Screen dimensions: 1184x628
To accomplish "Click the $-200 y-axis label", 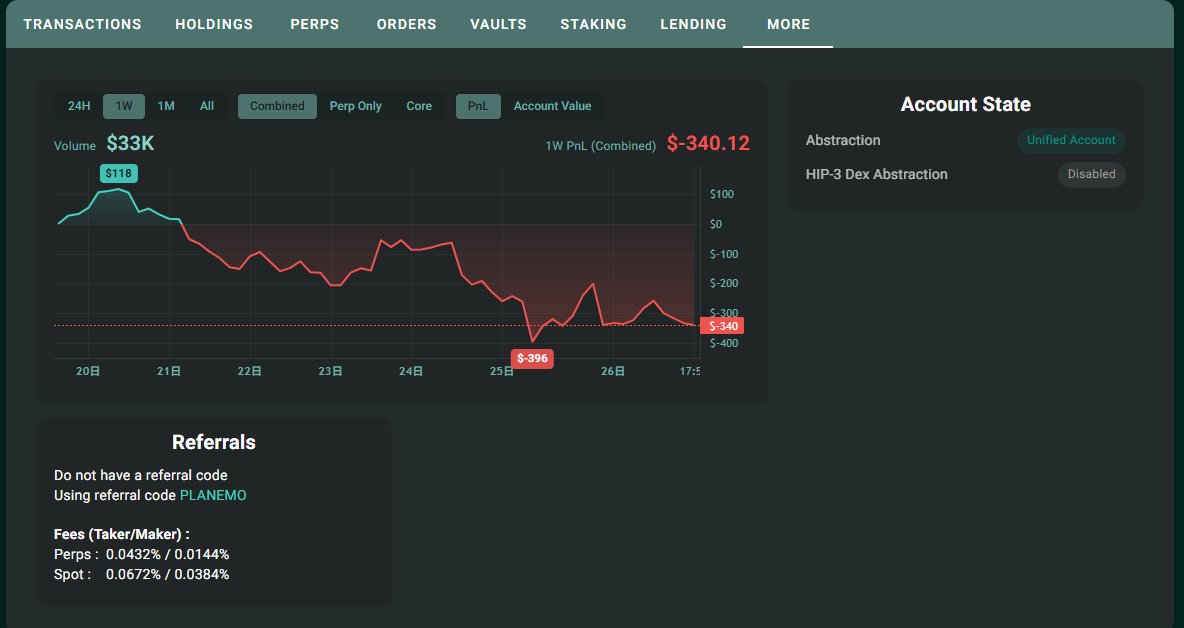I will point(724,283).
